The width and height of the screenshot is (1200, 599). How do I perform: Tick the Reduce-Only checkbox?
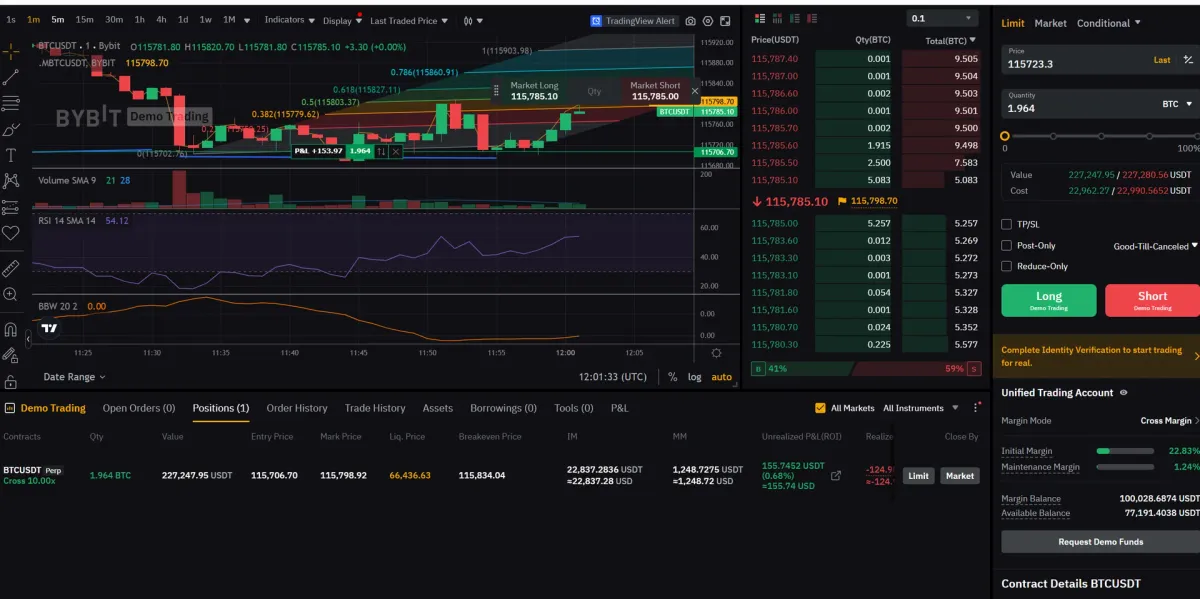pyautogui.click(x=1007, y=266)
